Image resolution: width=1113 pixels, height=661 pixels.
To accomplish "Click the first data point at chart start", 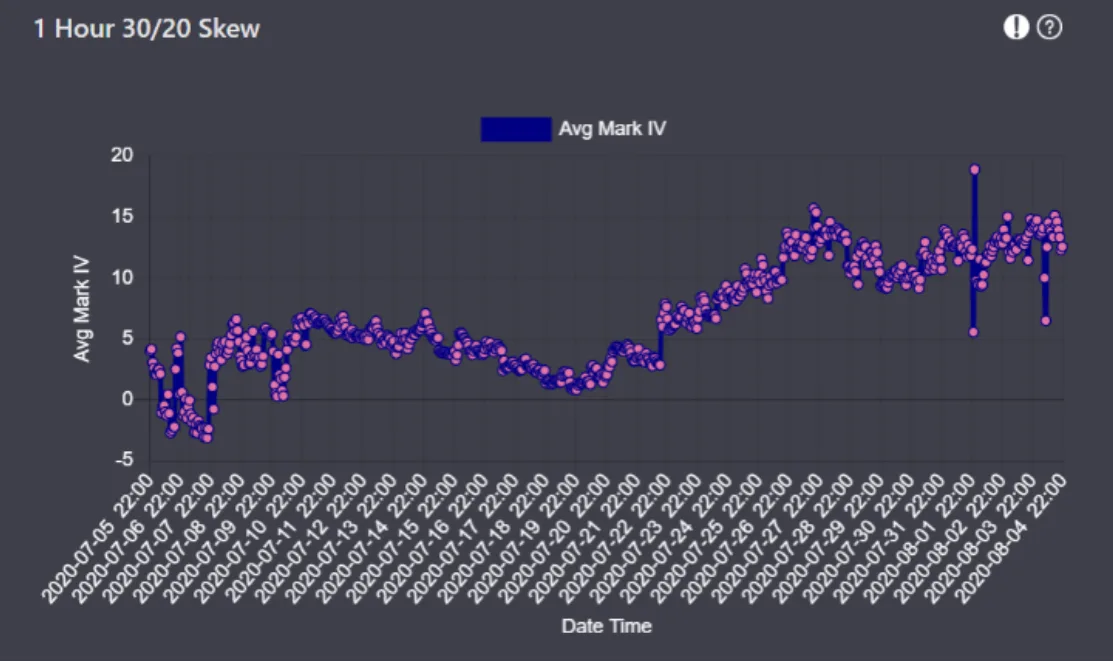I will (150, 349).
